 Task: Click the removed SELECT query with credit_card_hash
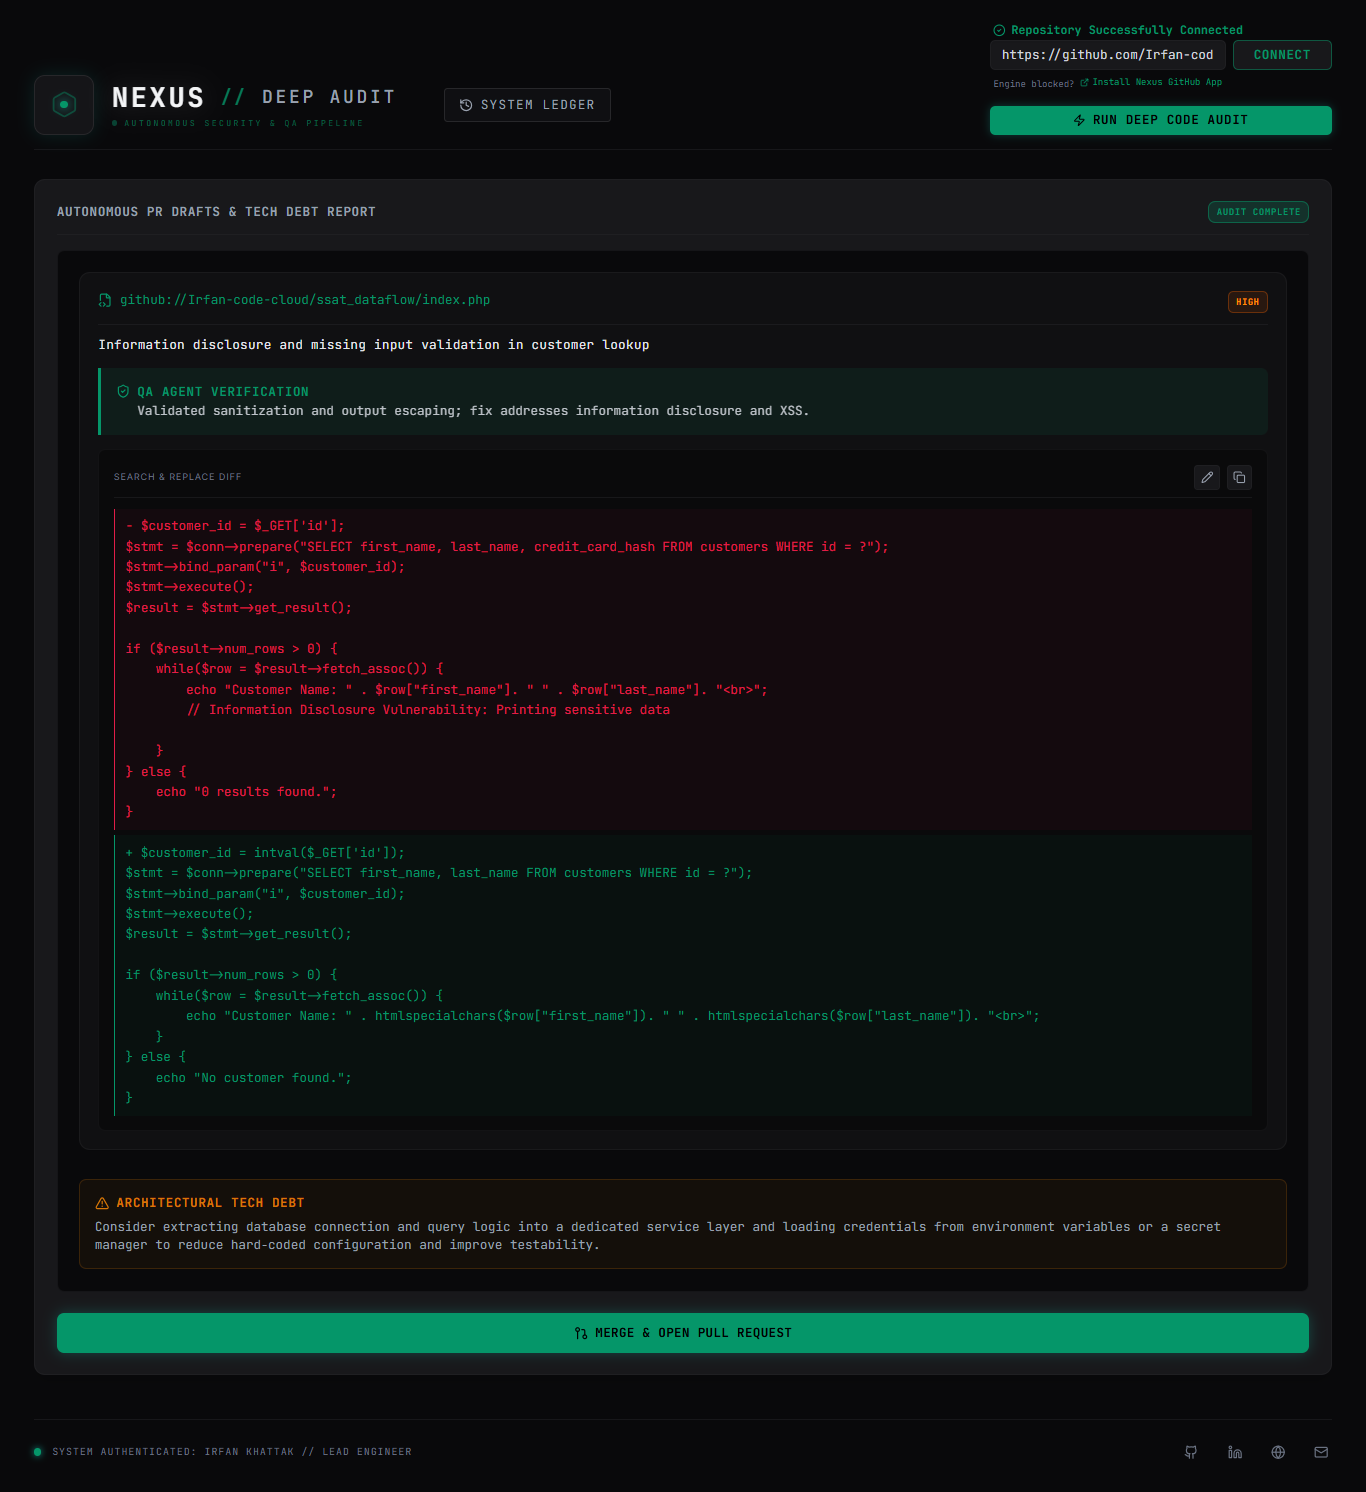coord(507,547)
